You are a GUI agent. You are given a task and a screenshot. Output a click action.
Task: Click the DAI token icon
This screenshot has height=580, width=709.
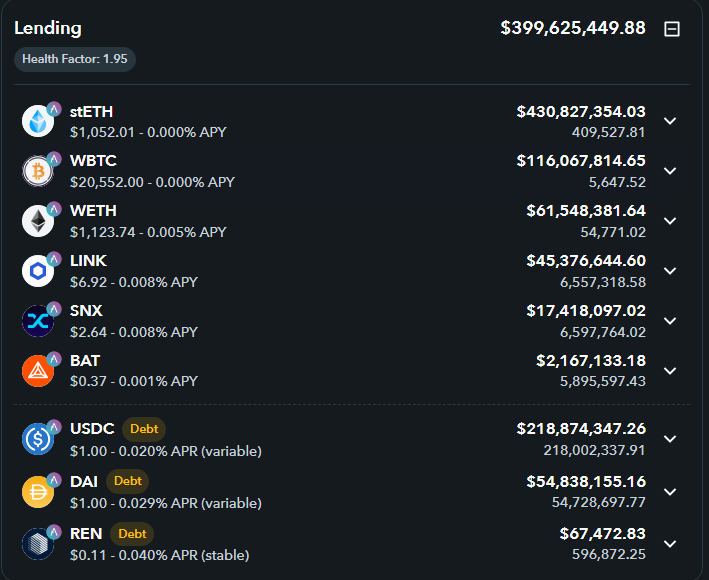[x=38, y=492]
